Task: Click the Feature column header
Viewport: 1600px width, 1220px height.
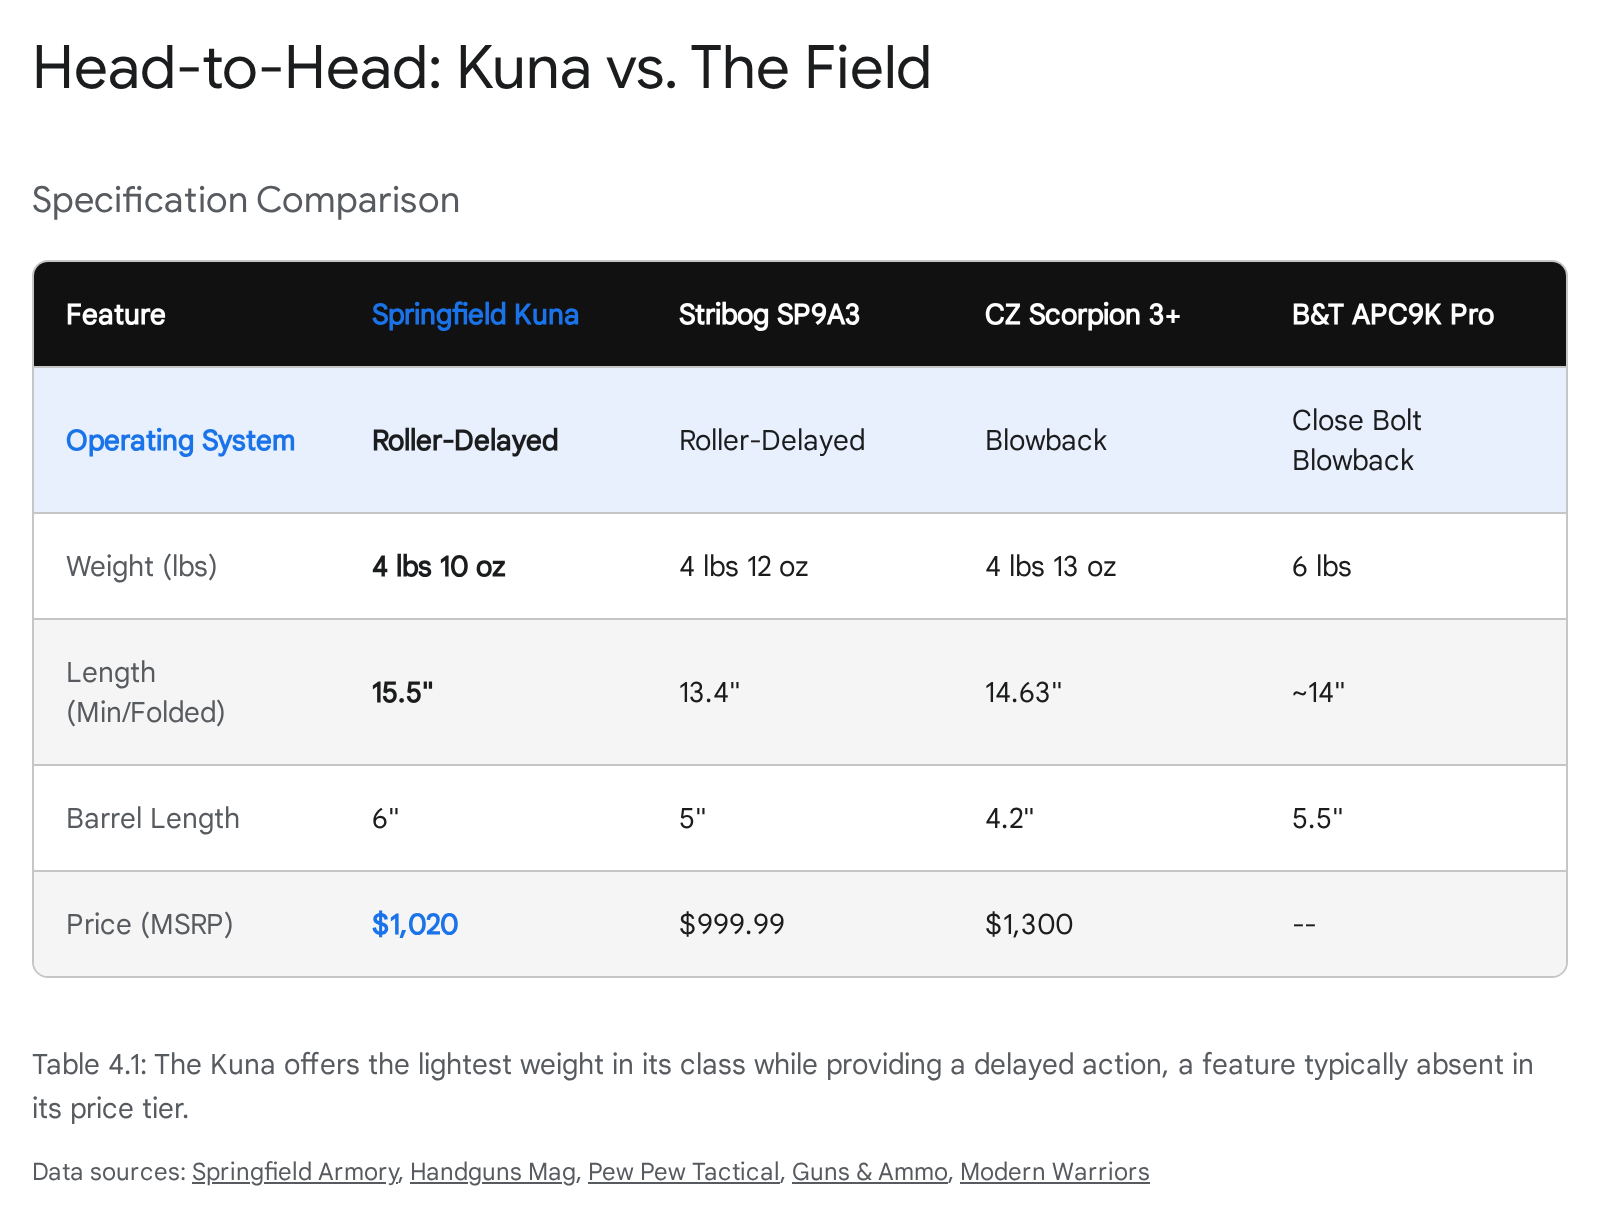Action: pos(116,314)
